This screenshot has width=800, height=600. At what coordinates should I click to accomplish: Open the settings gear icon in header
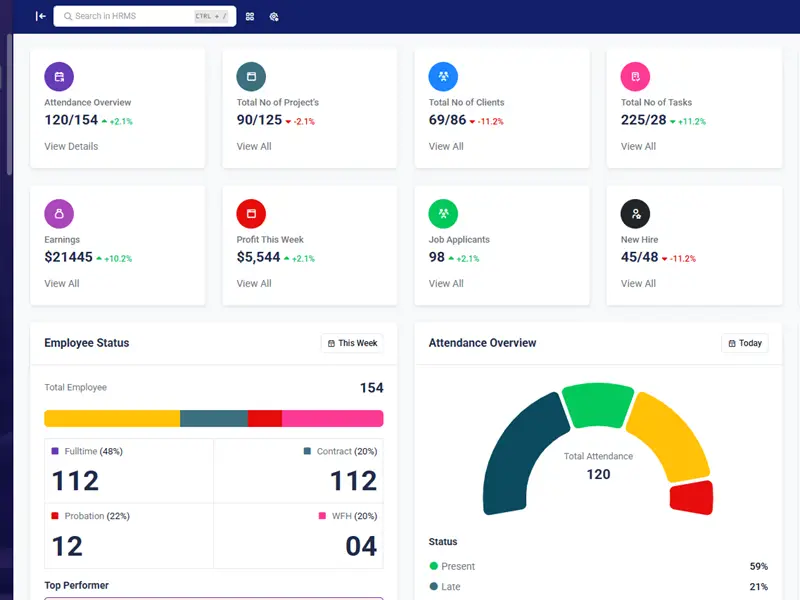tap(274, 17)
